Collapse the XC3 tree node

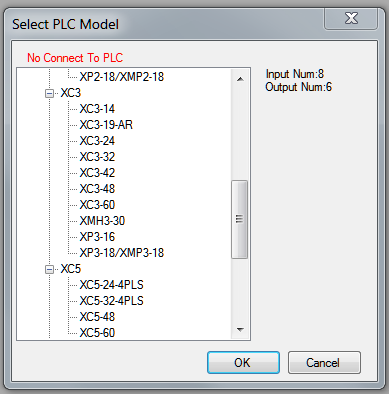tap(49, 93)
